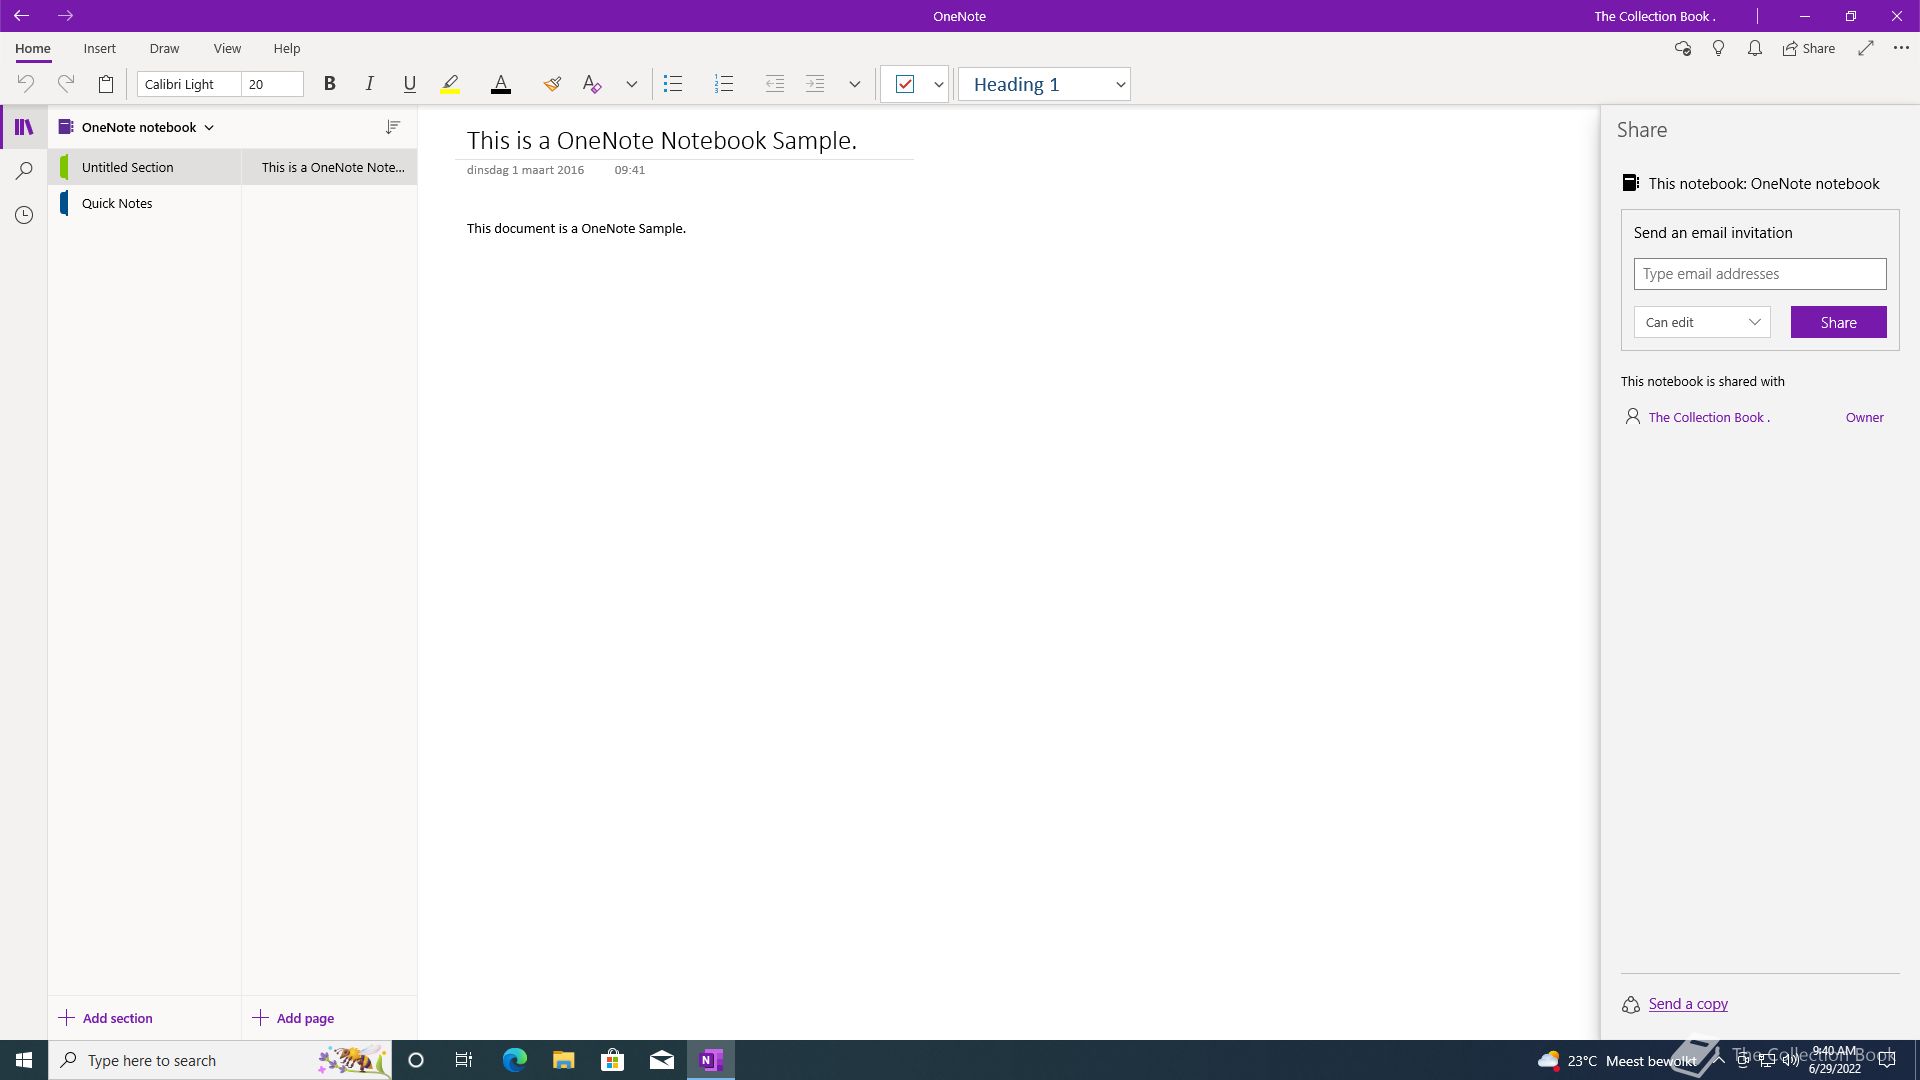Image resolution: width=1920 pixels, height=1080 pixels.
Task: Click the Share button in the title ribbon
Action: [x=1809, y=48]
